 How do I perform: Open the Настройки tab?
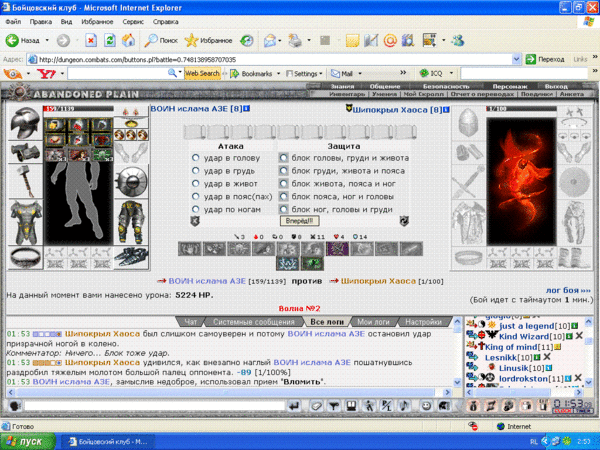pyautogui.click(x=423, y=322)
